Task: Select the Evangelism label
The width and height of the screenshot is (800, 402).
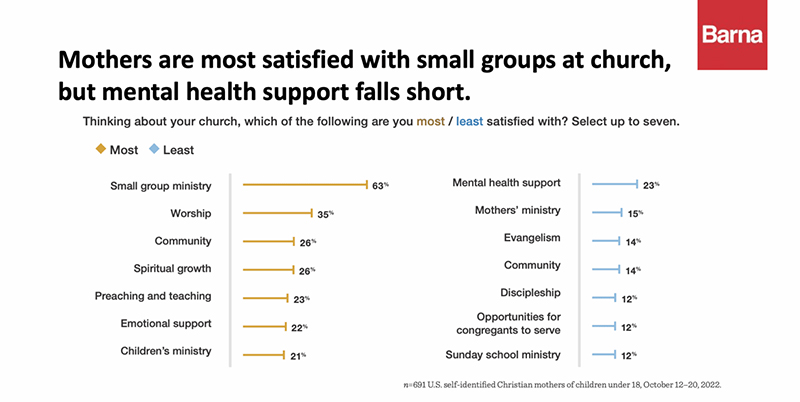Action: [533, 239]
